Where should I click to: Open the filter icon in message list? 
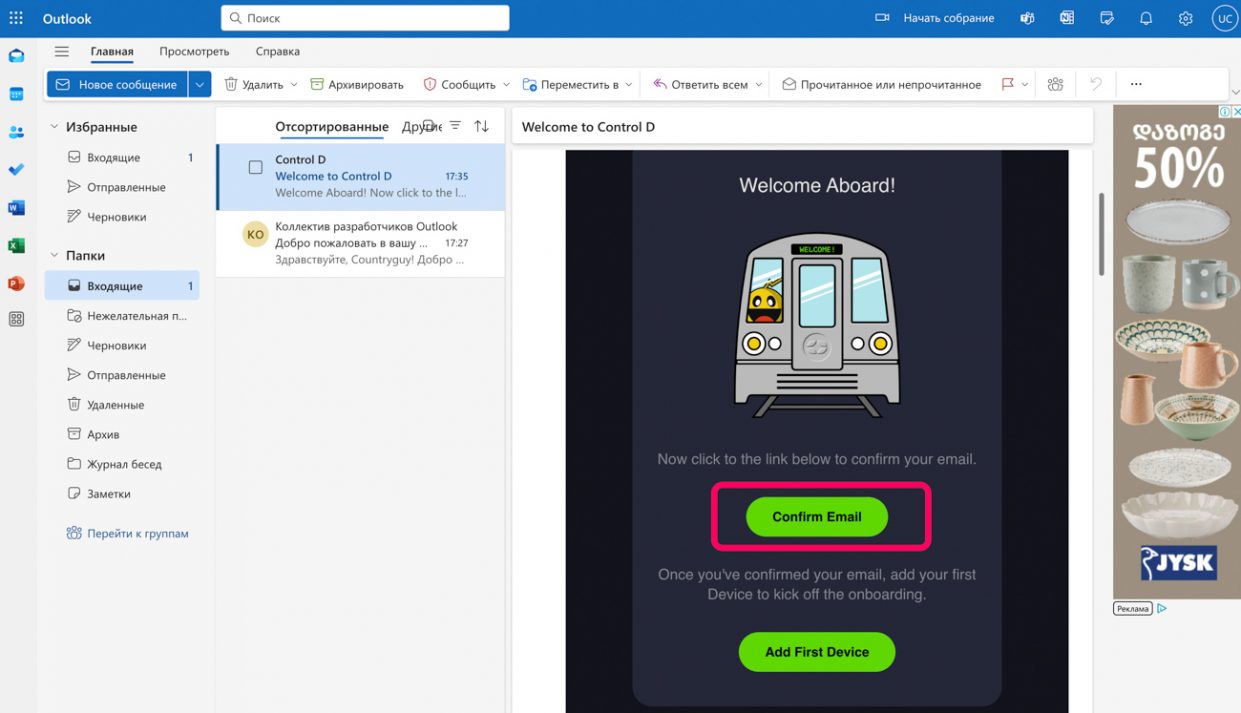click(455, 126)
